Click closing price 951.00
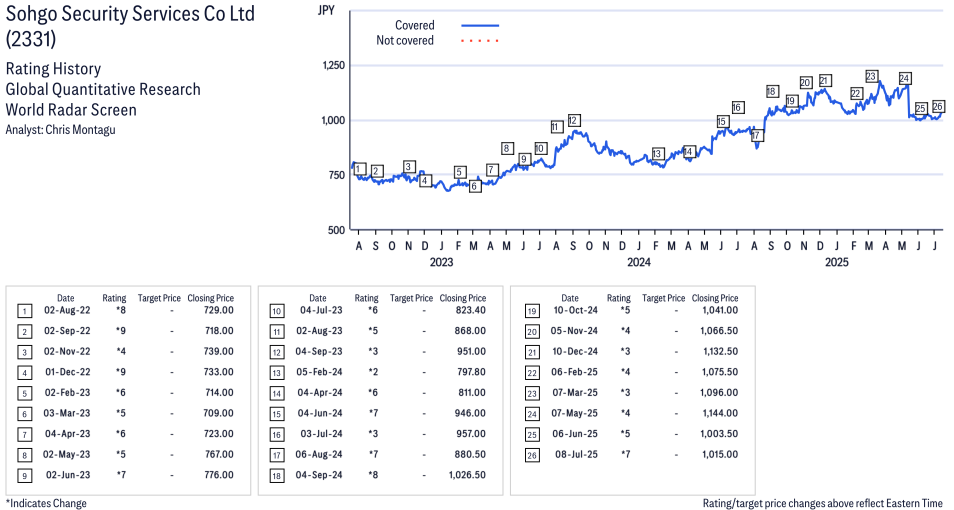Viewport: 954px width, 510px height. coord(472,352)
